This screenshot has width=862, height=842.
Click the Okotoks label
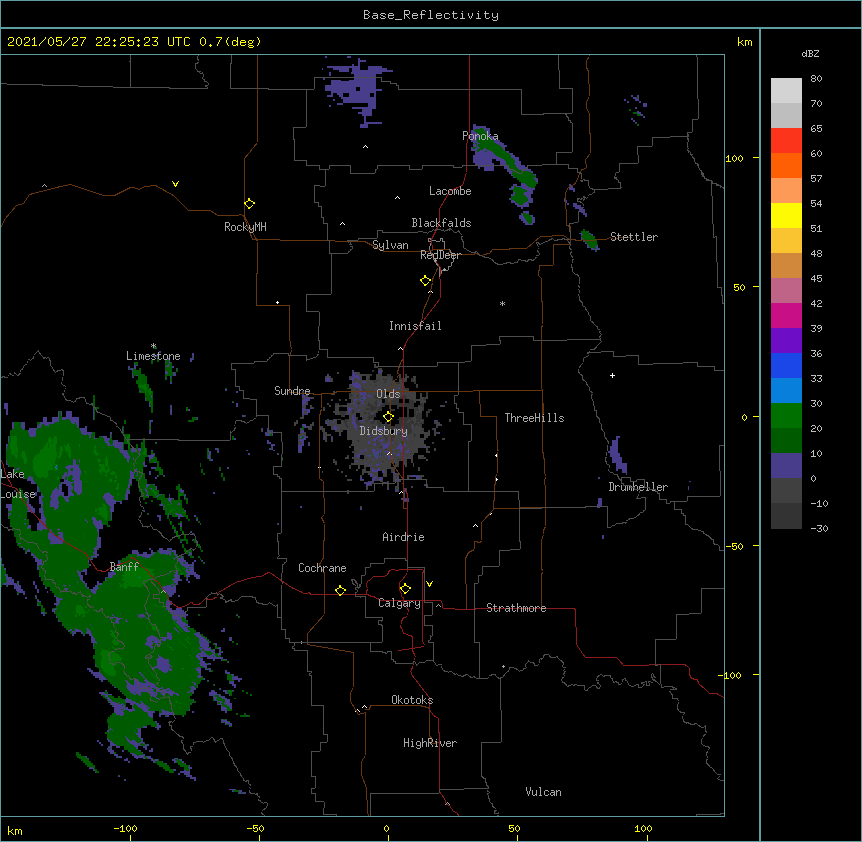412,700
